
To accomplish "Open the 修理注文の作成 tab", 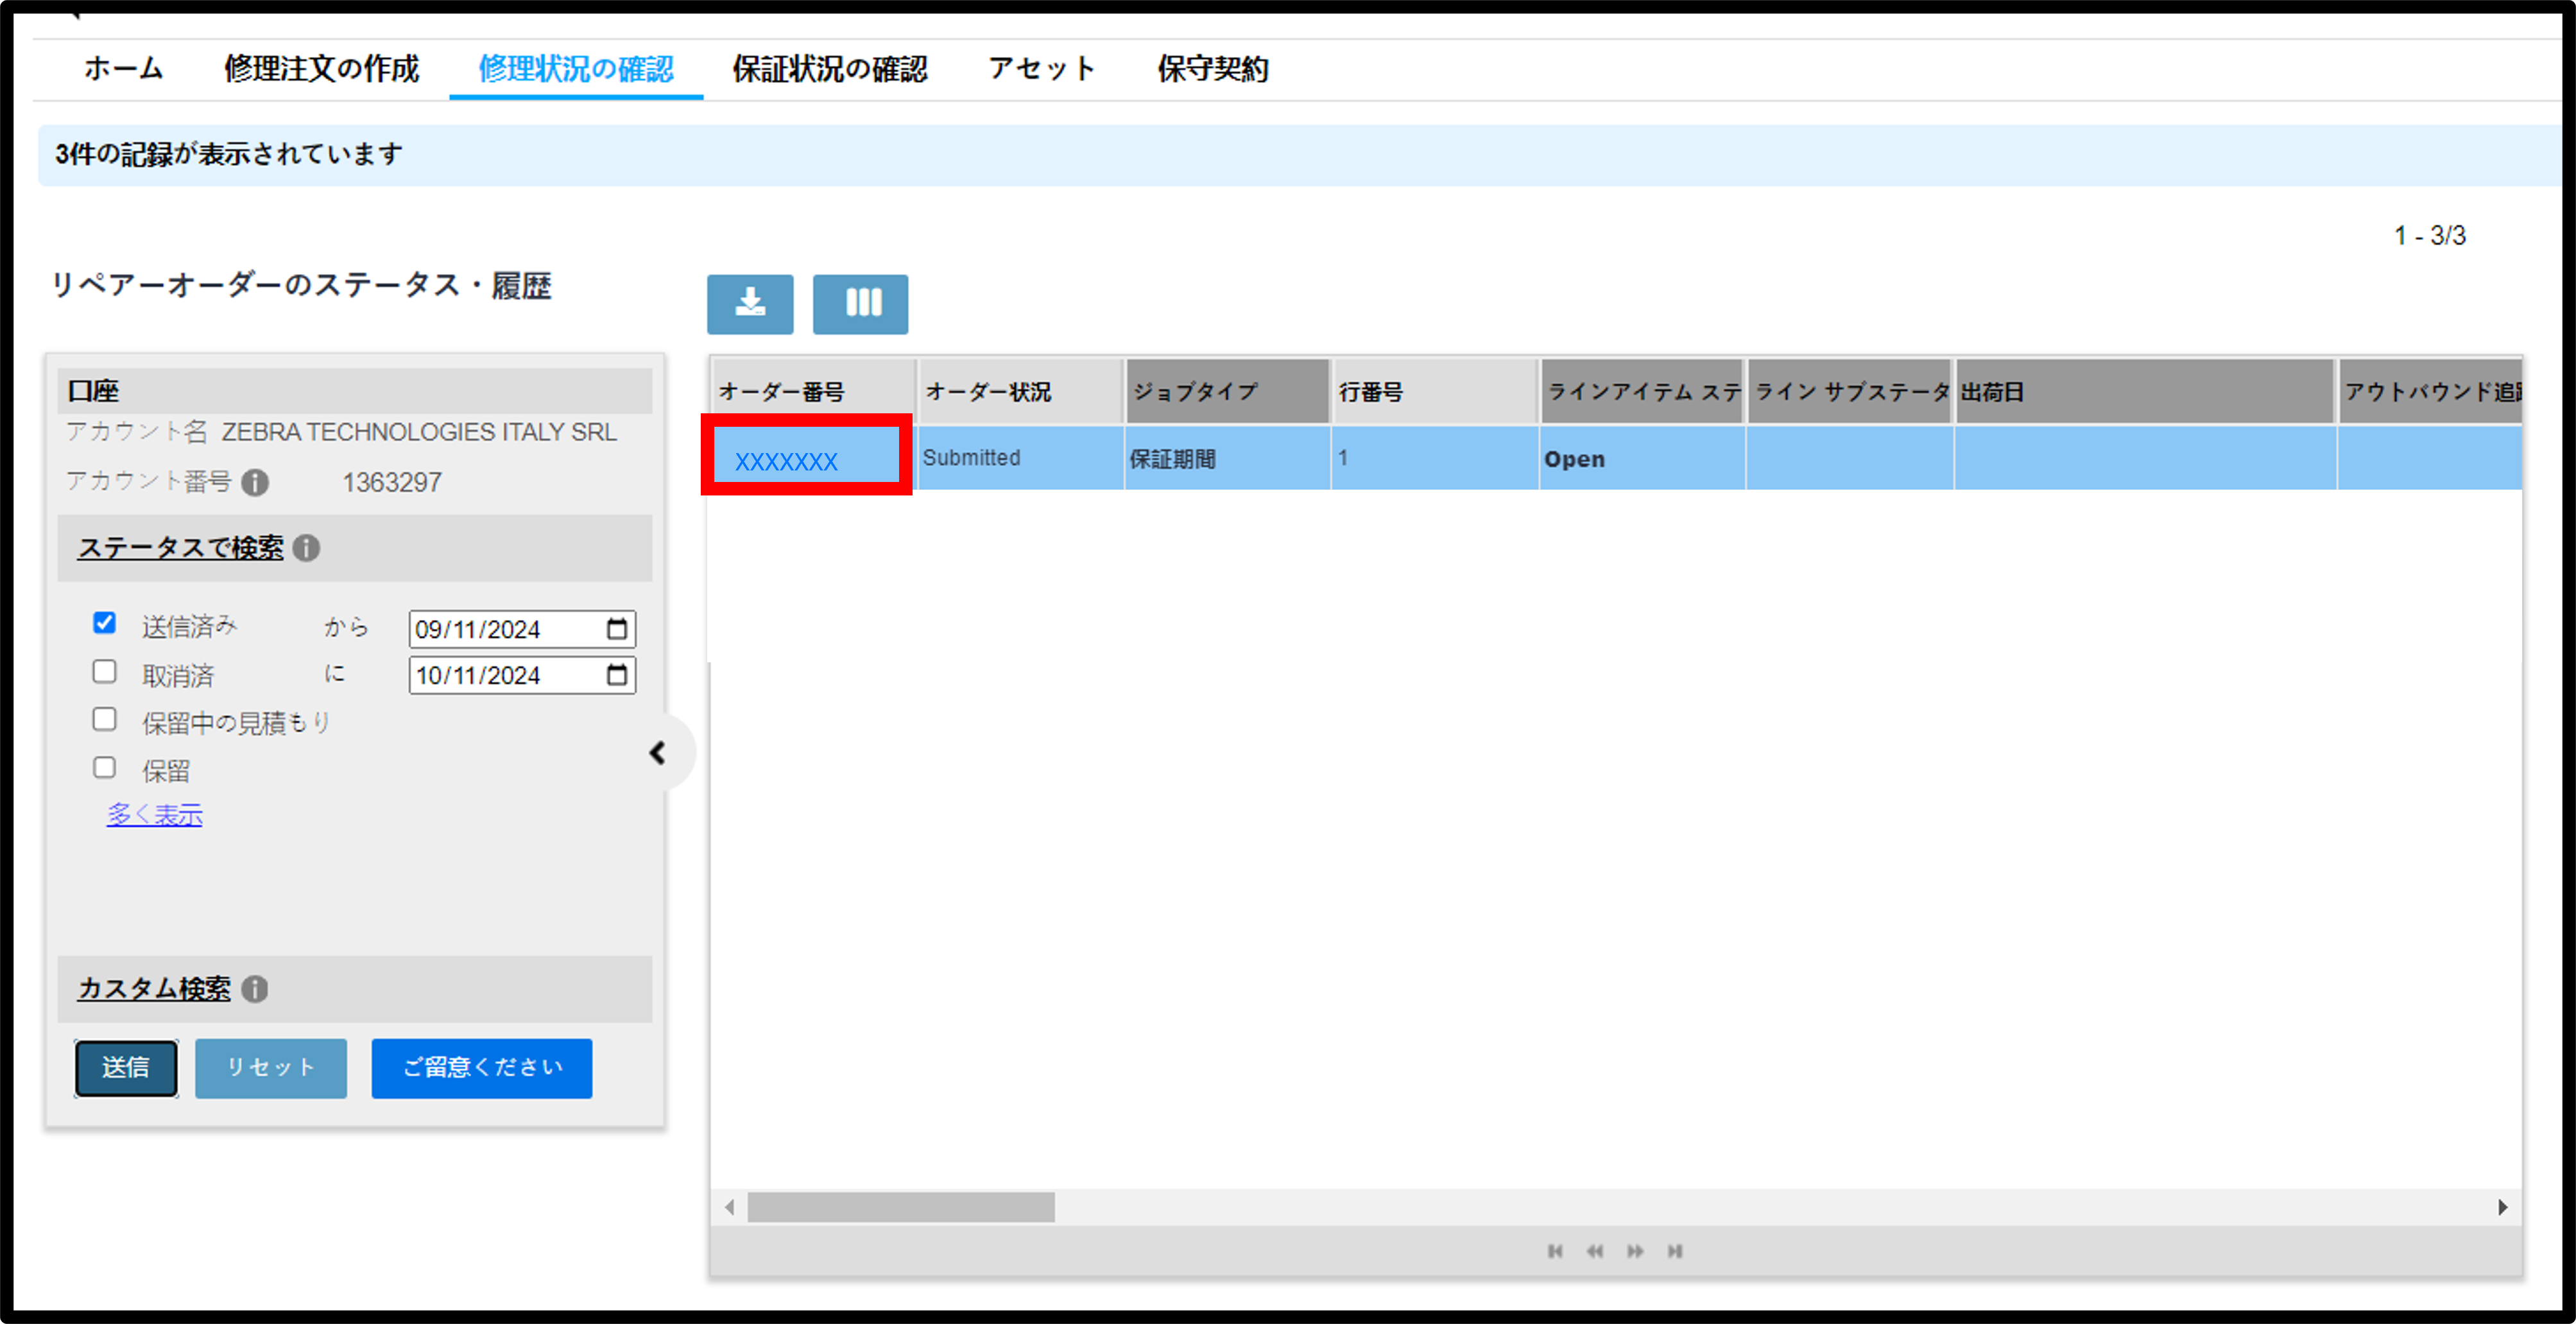I will tap(321, 69).
